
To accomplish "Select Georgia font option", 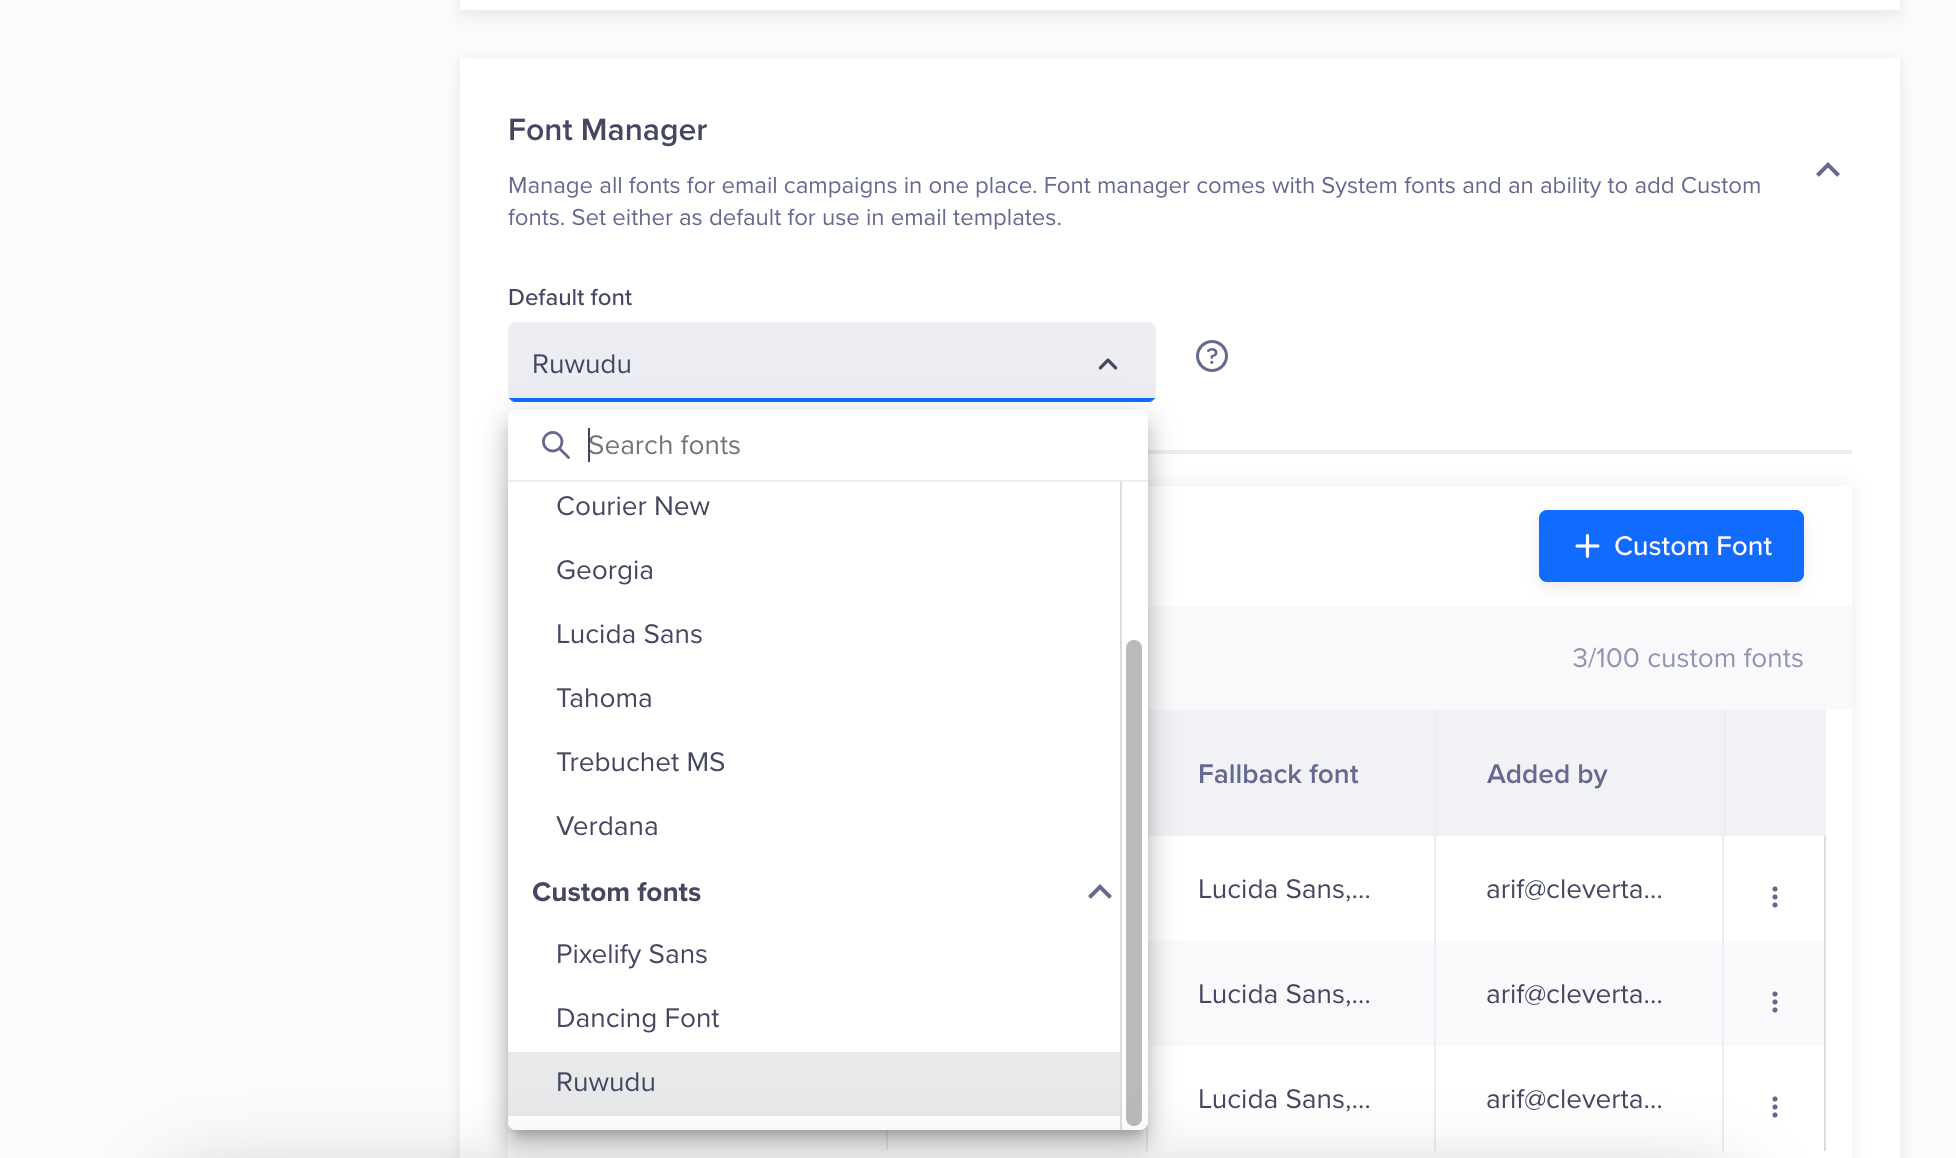I will (814, 570).
